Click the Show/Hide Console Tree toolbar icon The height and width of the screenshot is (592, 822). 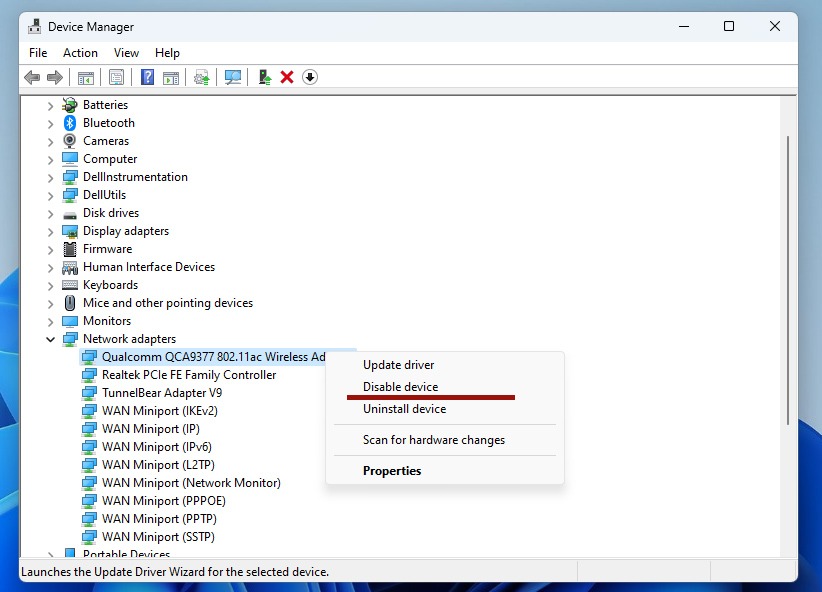(85, 77)
